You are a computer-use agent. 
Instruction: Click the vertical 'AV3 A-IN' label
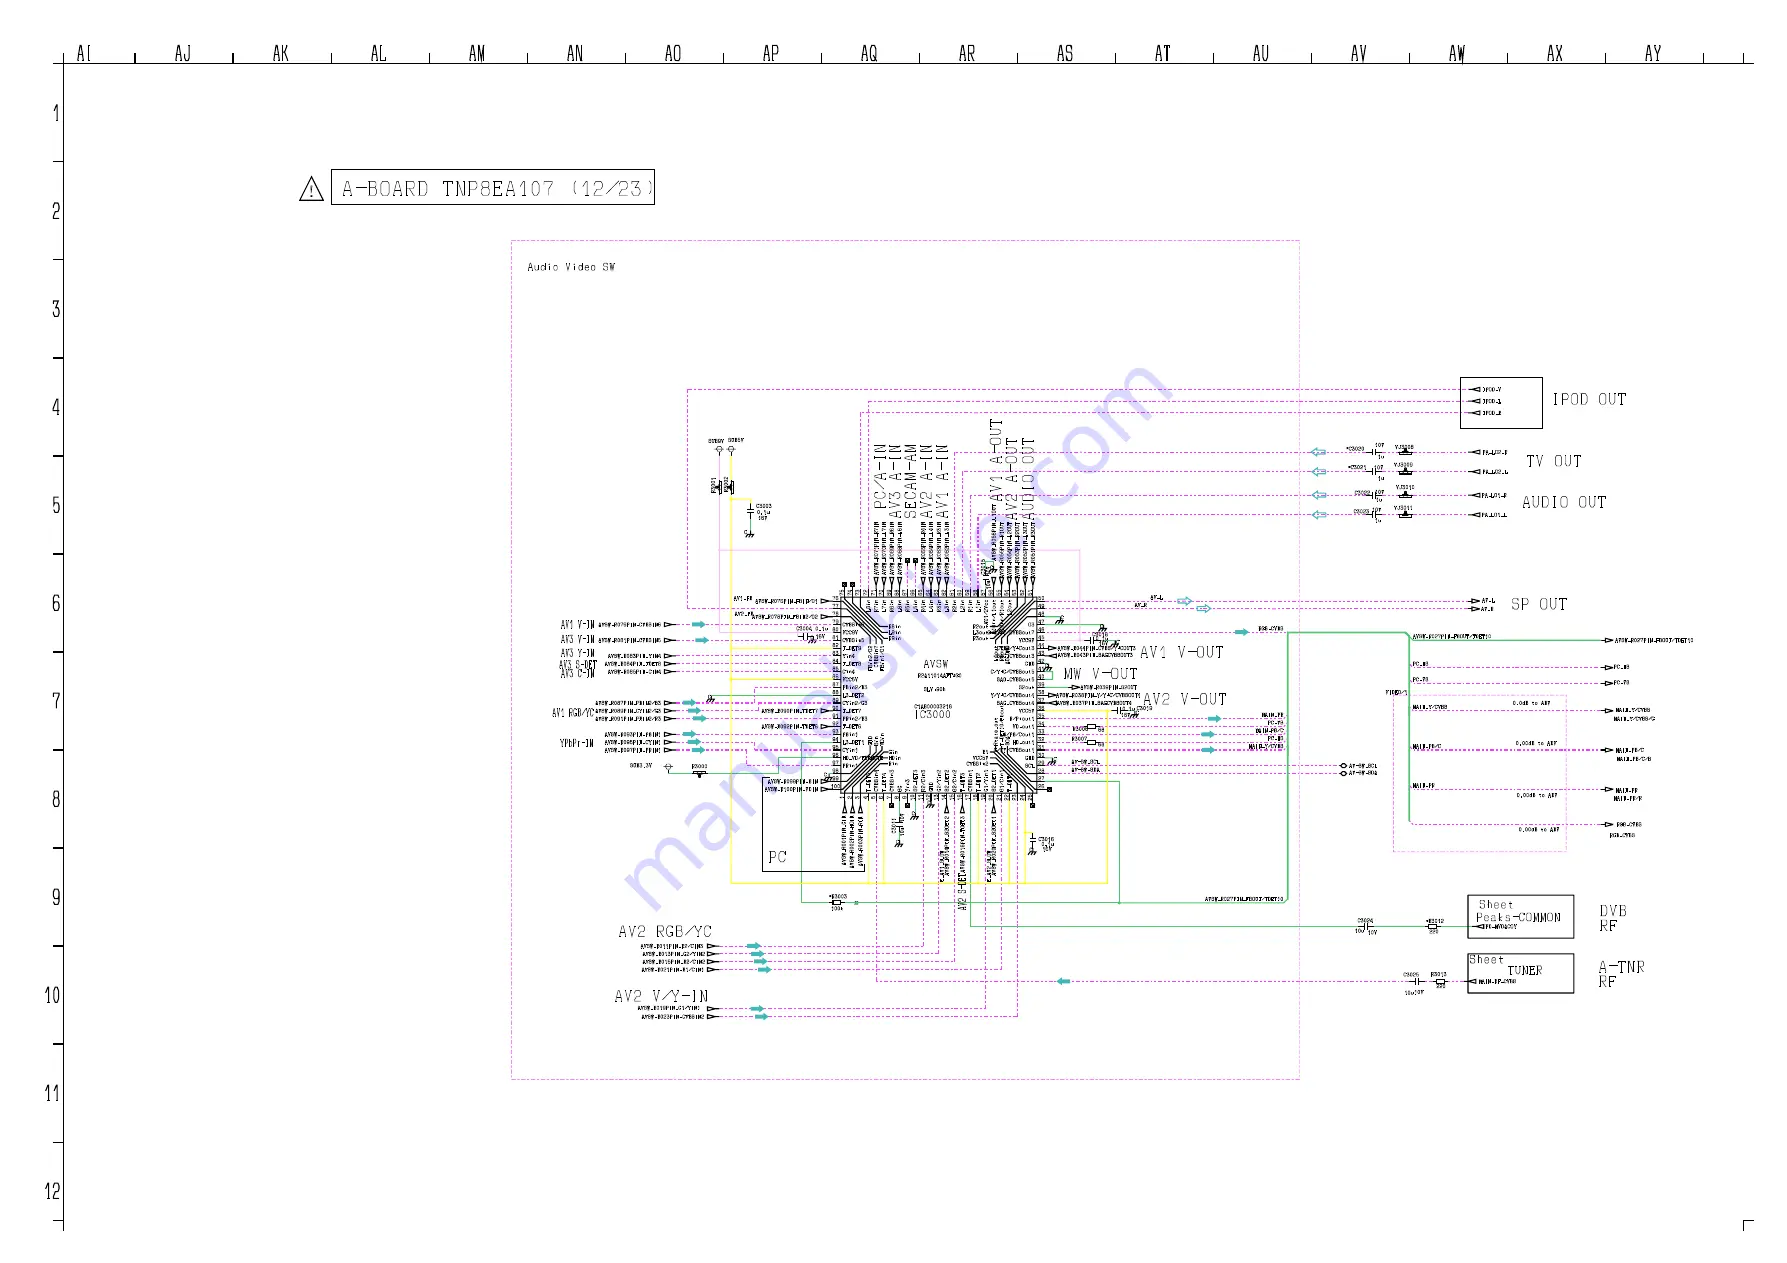(896, 481)
